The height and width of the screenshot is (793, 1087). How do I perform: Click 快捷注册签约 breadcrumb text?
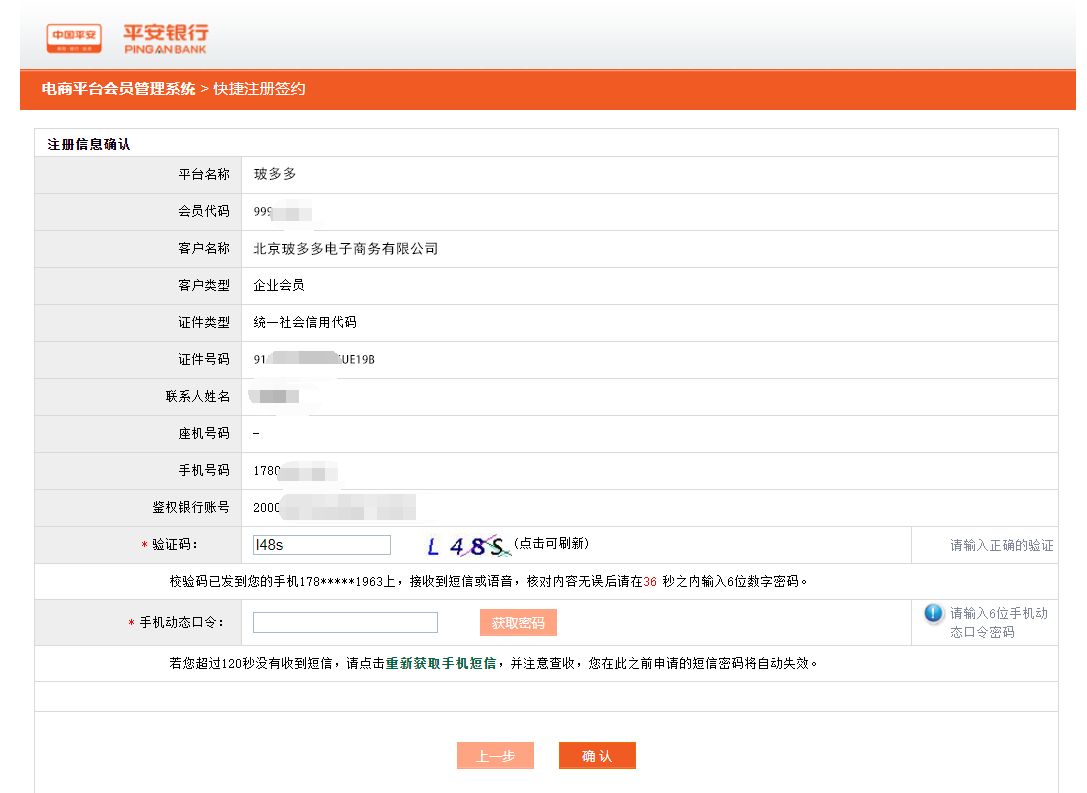(x=259, y=89)
